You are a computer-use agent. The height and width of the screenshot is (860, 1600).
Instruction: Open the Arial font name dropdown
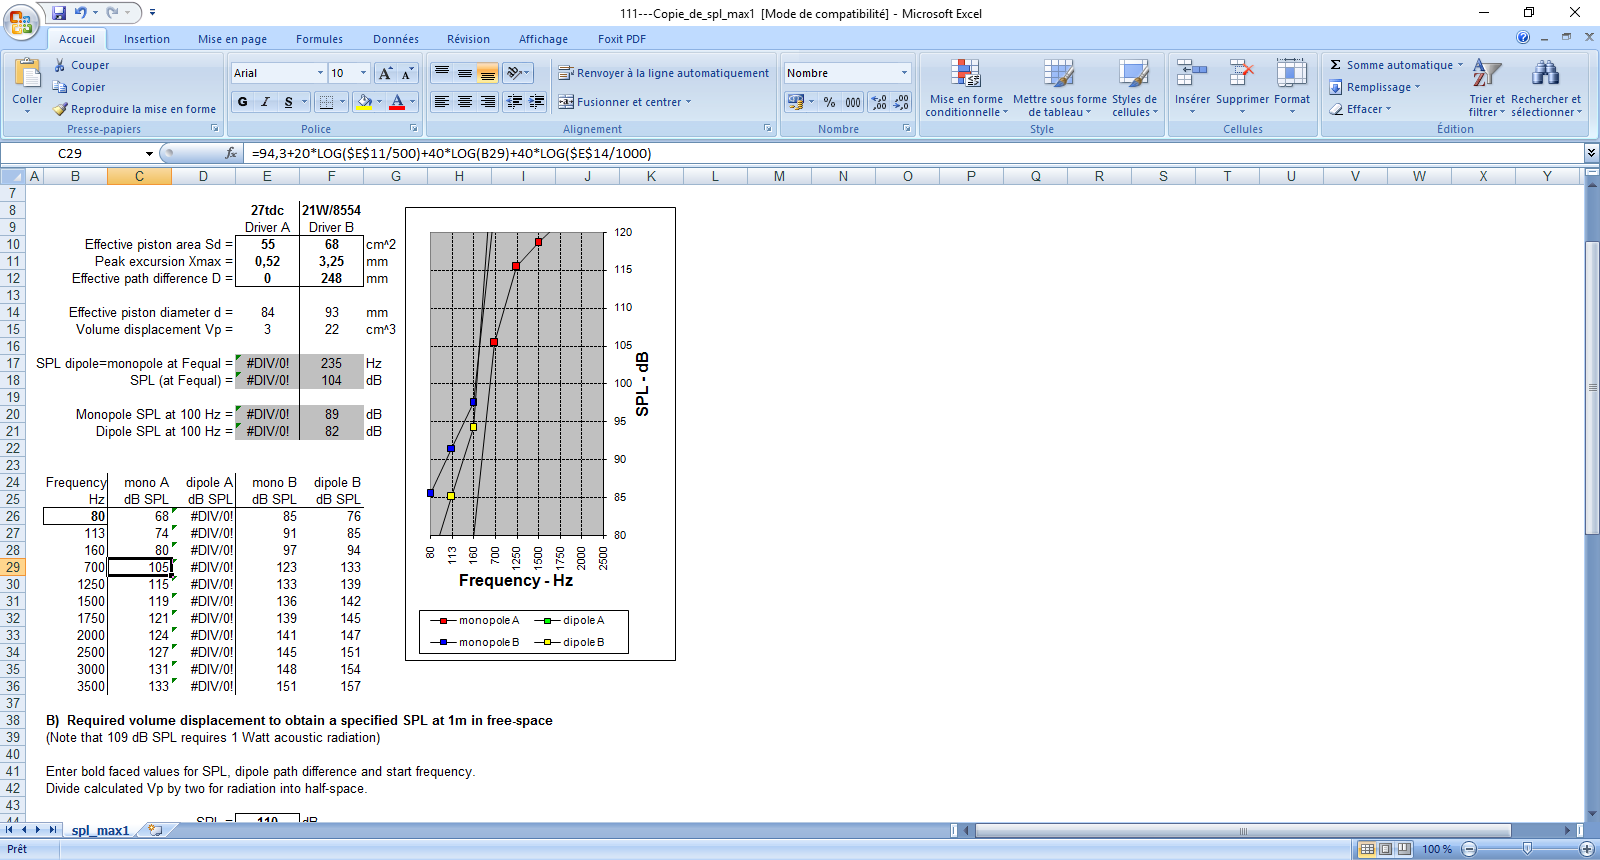click(320, 73)
